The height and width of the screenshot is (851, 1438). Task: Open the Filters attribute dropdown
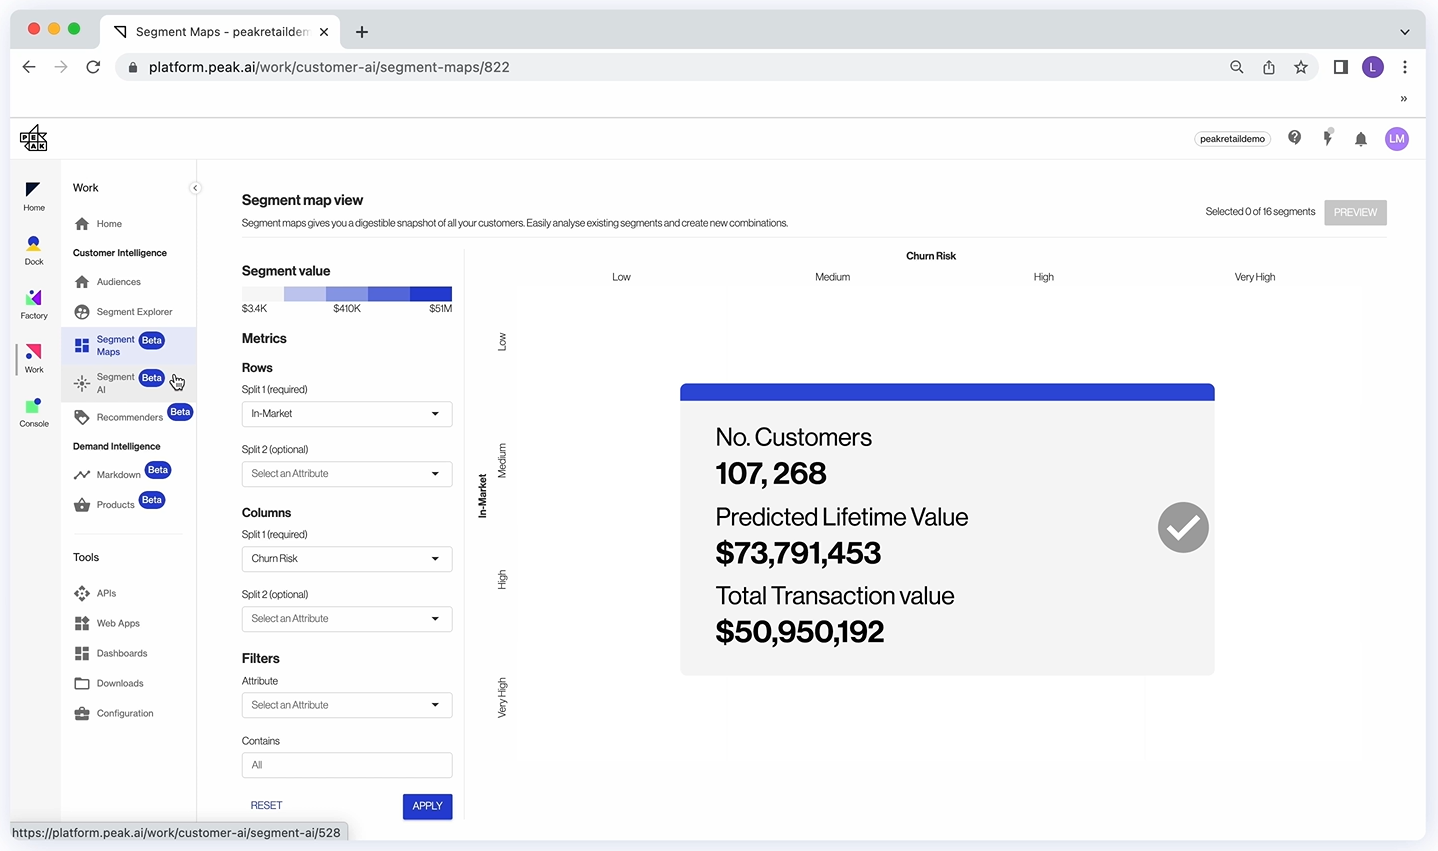click(x=346, y=704)
